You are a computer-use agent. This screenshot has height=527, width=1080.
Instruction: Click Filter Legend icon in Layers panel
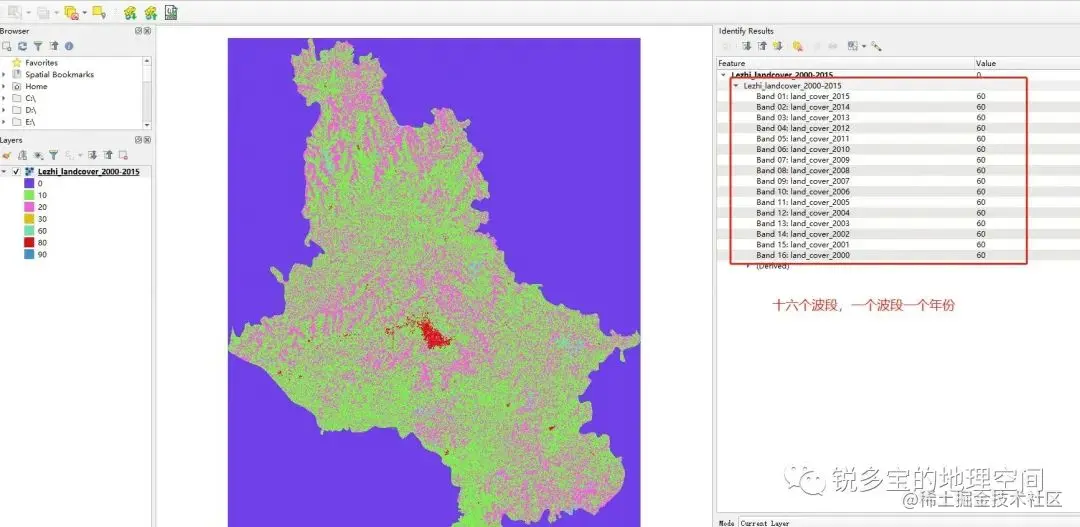click(53, 156)
